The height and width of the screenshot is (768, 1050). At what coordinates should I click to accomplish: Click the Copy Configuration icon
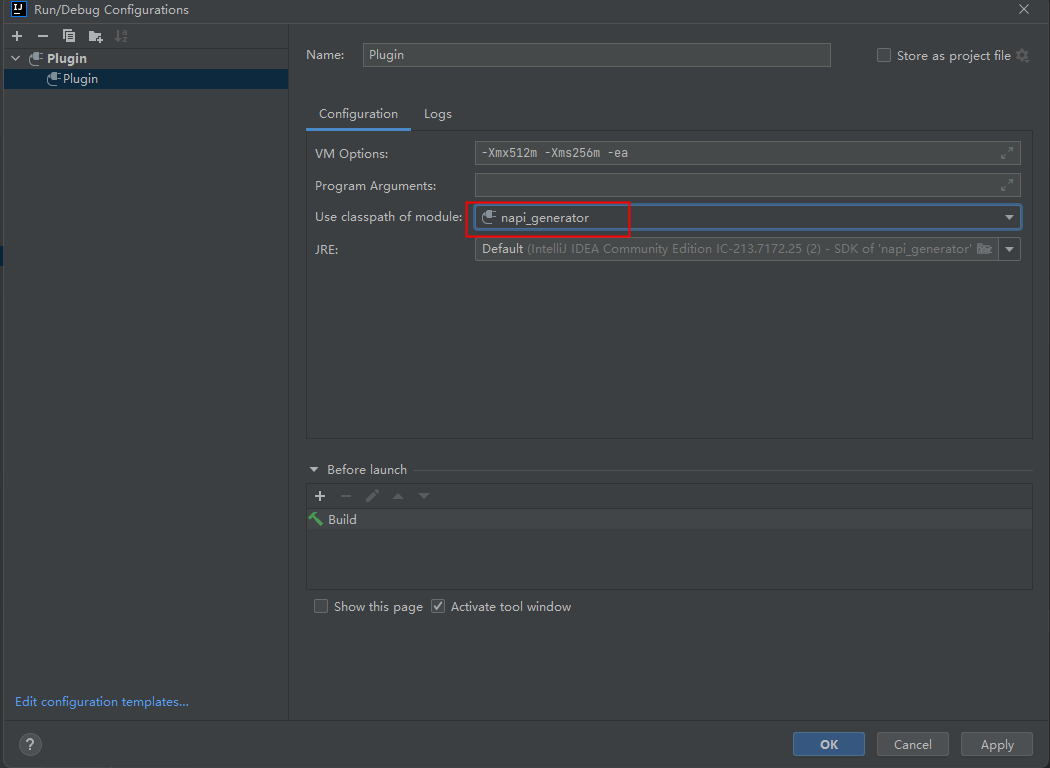(x=69, y=36)
